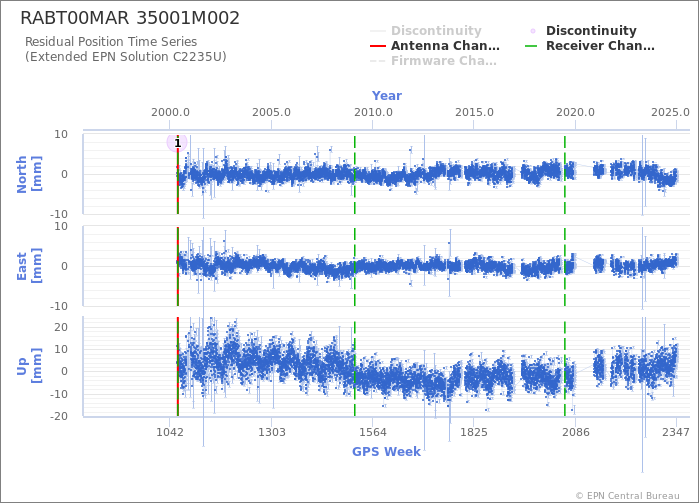
Task: Click the 2010.0 year tick label
Action: 373,112
